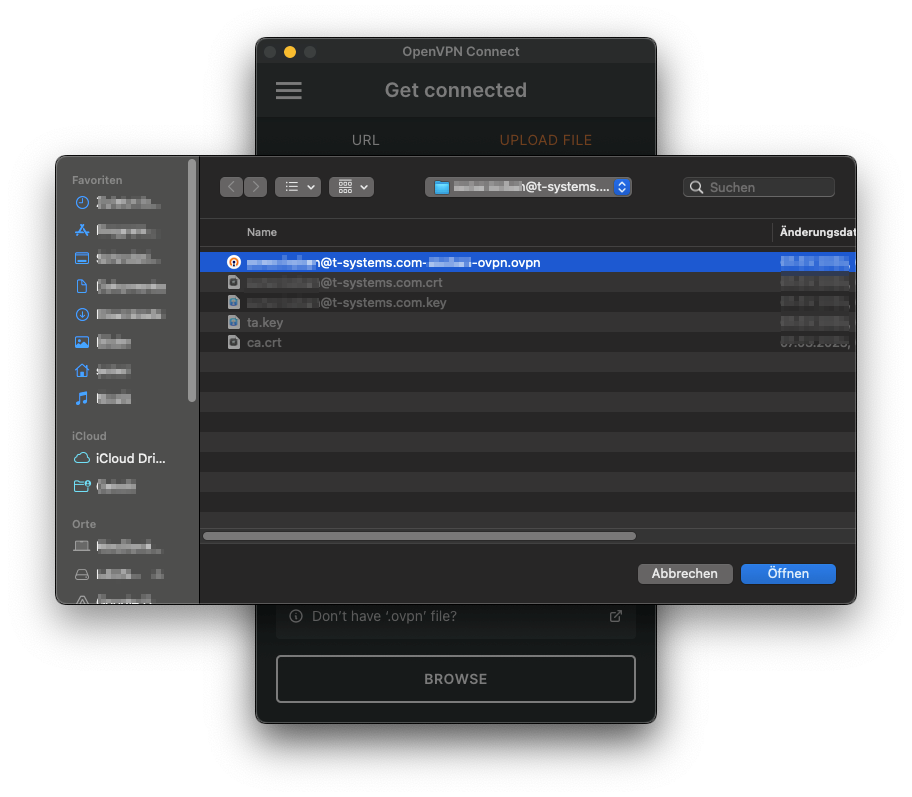The height and width of the screenshot is (797, 912).
Task: Click the music note icon in Favoriten
Action: (82, 398)
